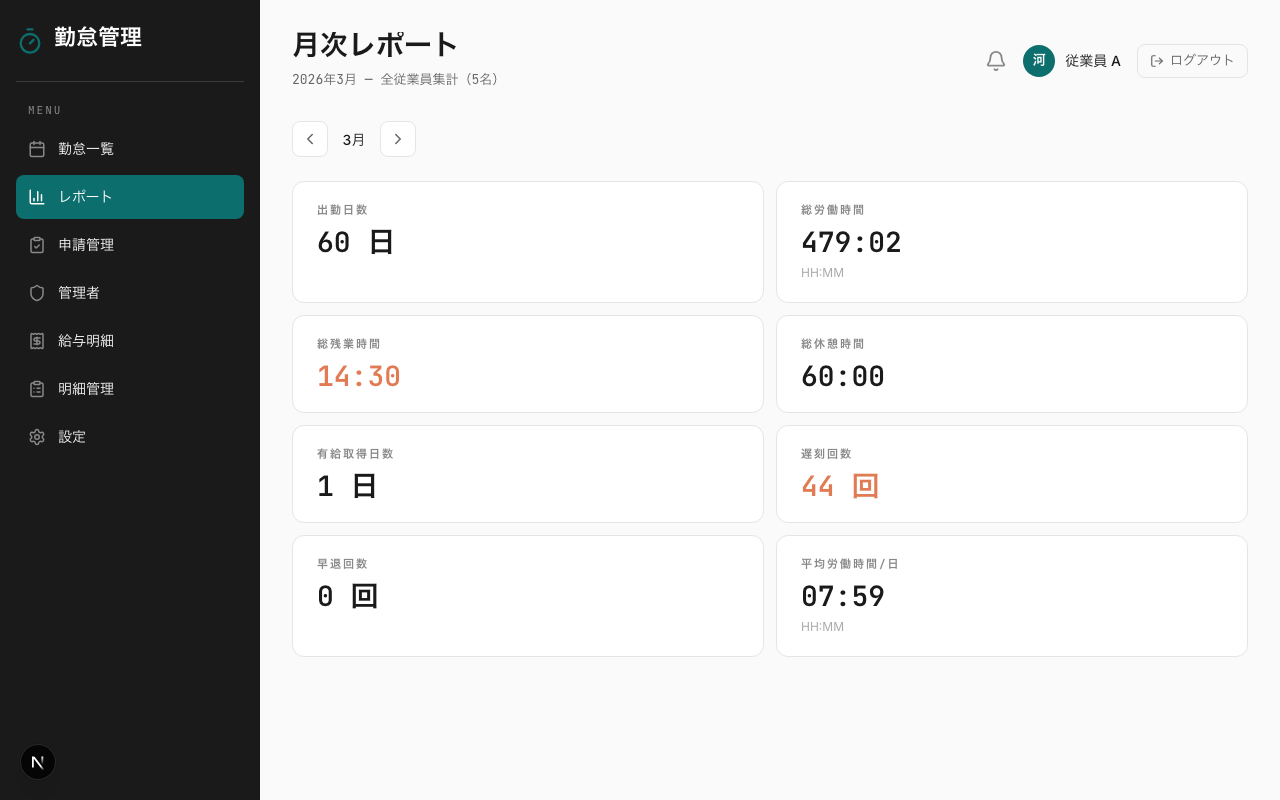Go to previous month with left chevron
Screen dimensions: 1280x800
click(310, 139)
